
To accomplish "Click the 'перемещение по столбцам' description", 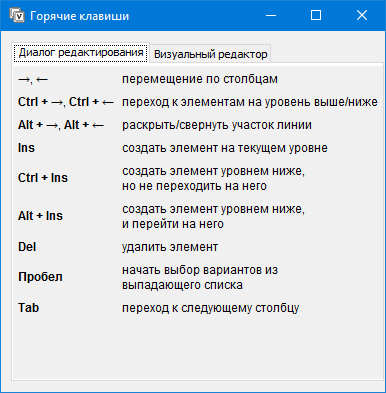I will [200, 79].
